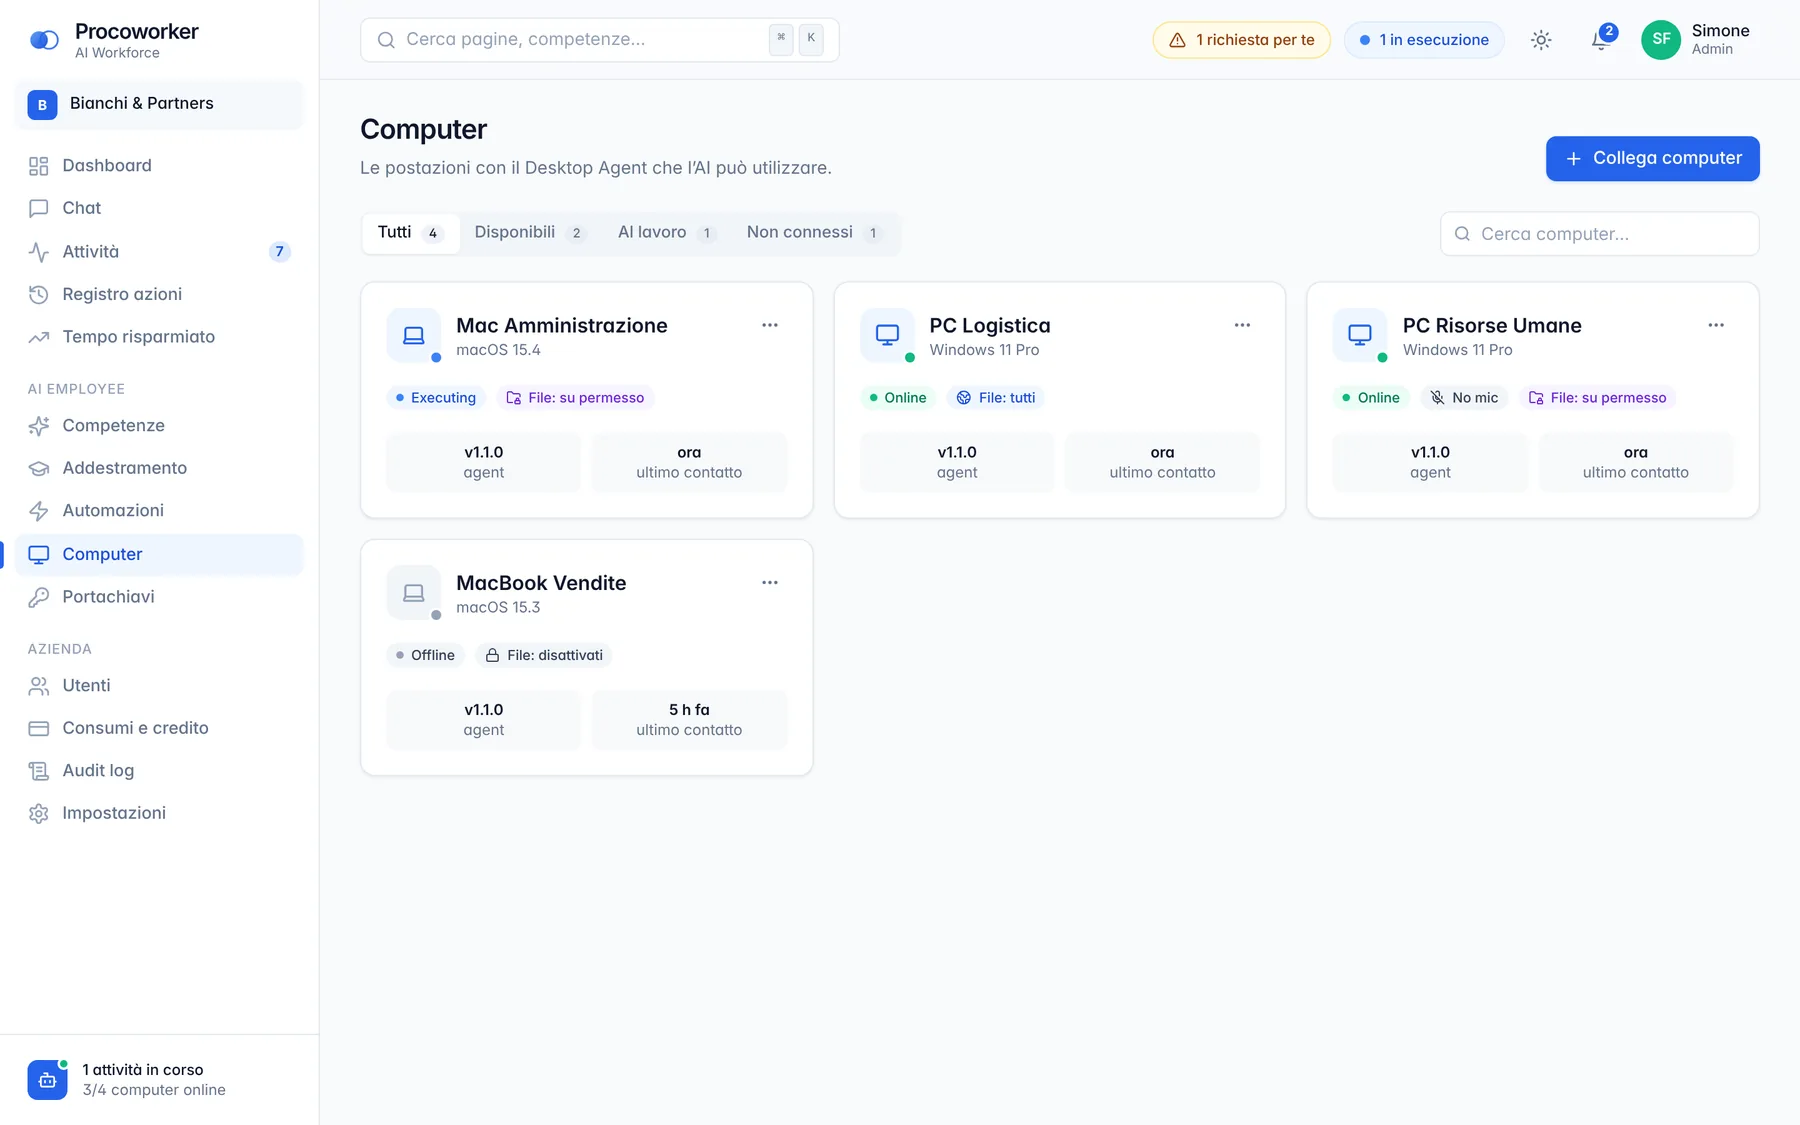This screenshot has height=1125, width=1800.
Task: Click the Procoworker logo icon
Action: [44, 40]
